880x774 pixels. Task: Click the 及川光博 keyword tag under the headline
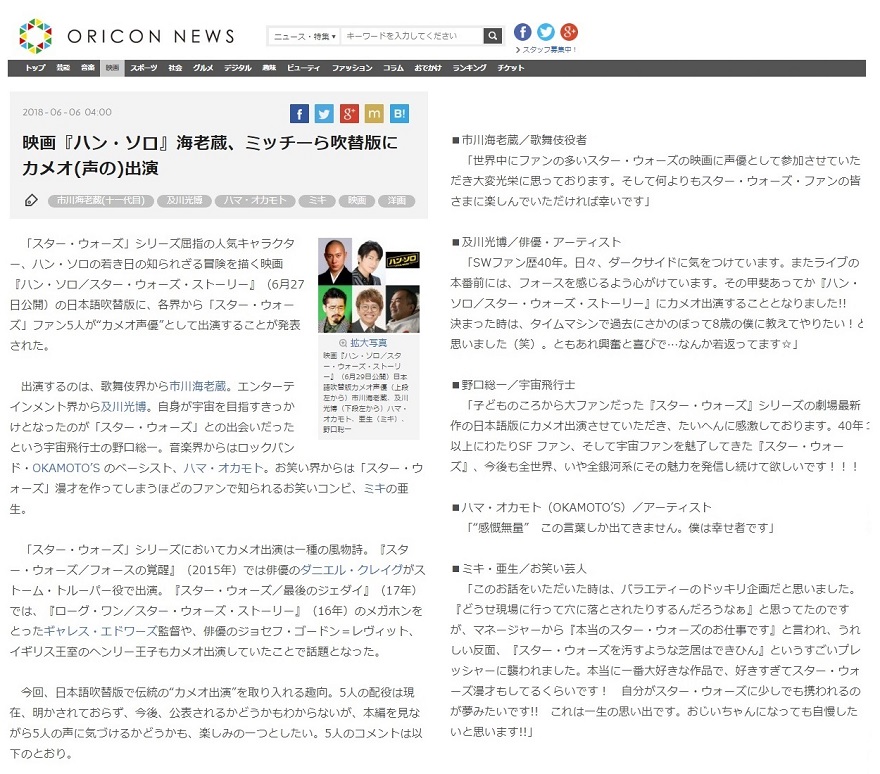184,200
